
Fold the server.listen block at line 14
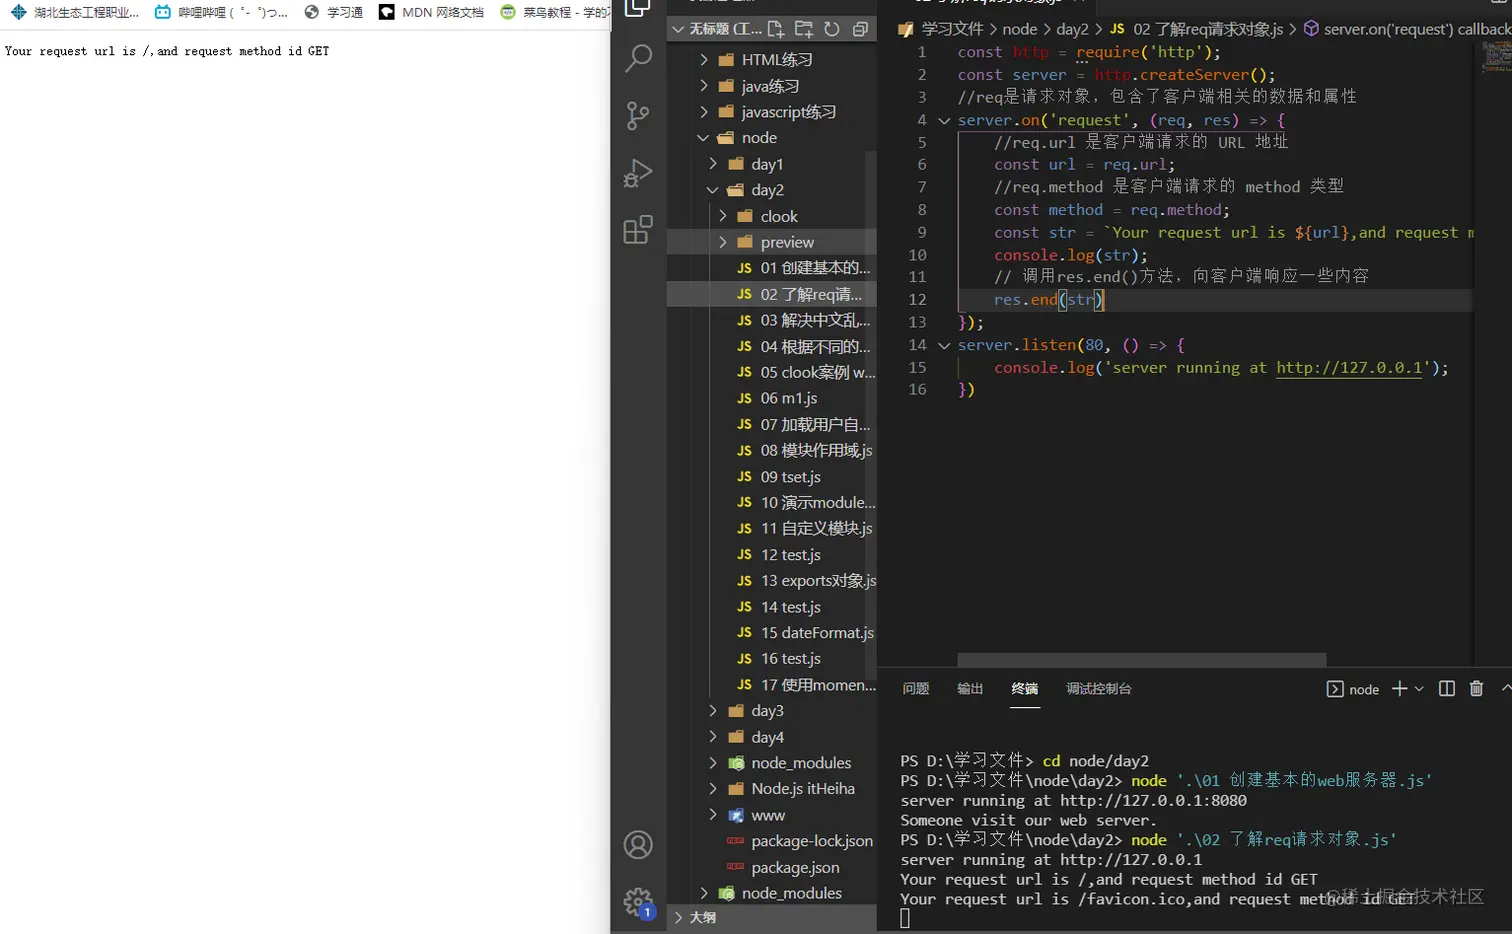pyautogui.click(x=944, y=345)
